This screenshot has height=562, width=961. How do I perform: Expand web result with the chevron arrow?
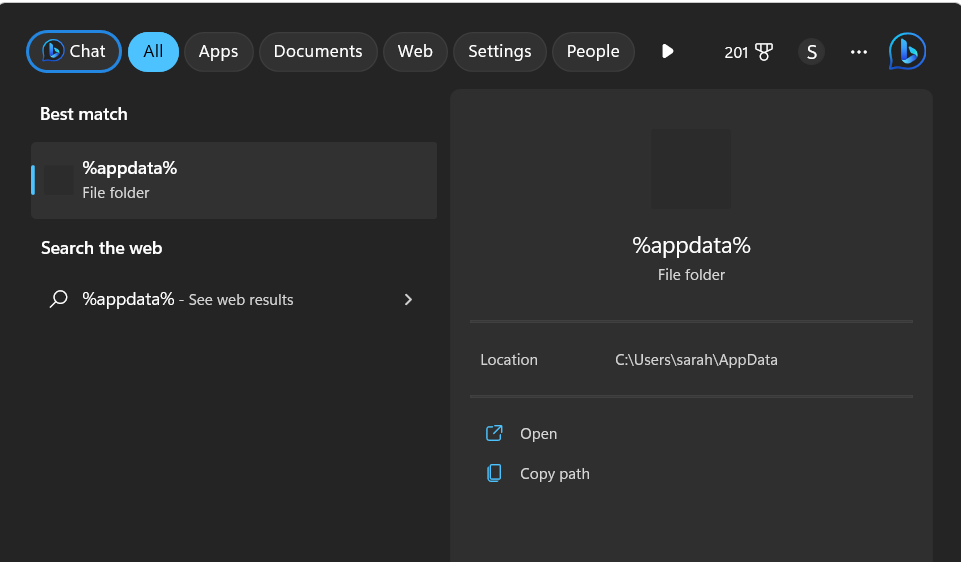point(408,300)
